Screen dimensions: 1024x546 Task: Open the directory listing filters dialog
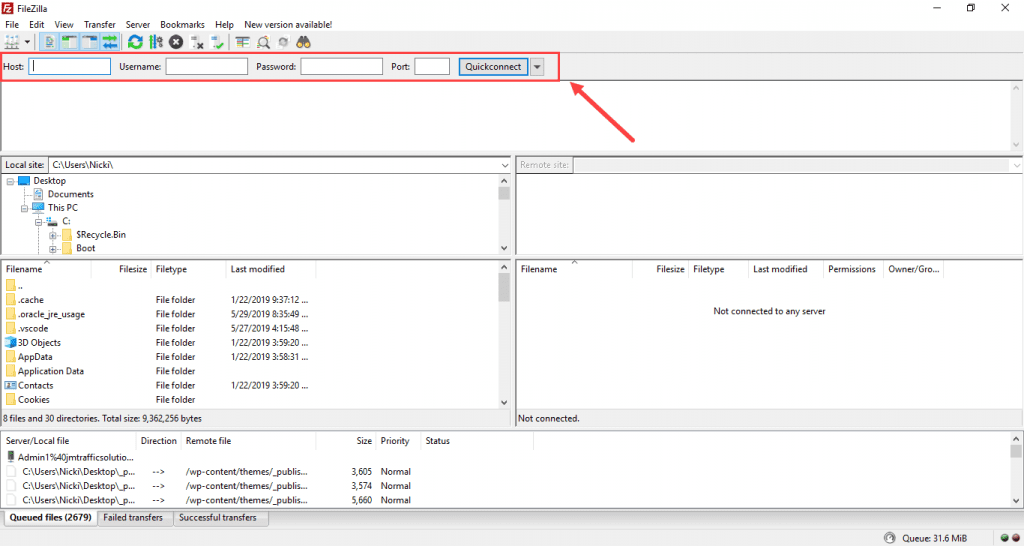(243, 42)
